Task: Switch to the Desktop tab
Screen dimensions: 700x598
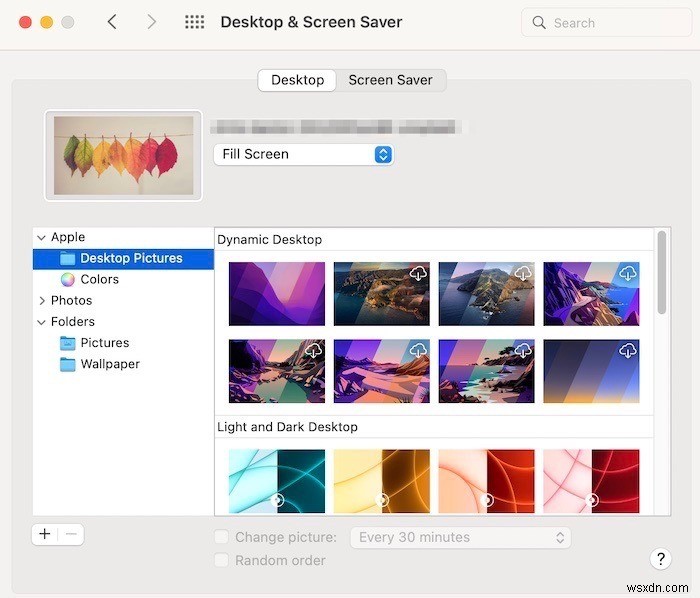Action: (297, 80)
